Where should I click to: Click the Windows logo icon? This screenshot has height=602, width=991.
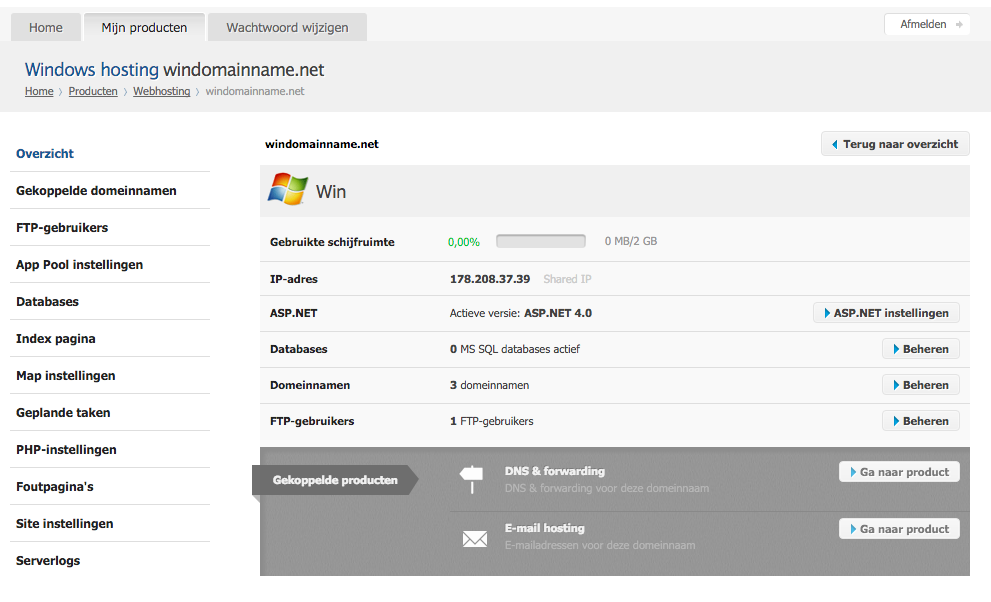click(x=287, y=189)
